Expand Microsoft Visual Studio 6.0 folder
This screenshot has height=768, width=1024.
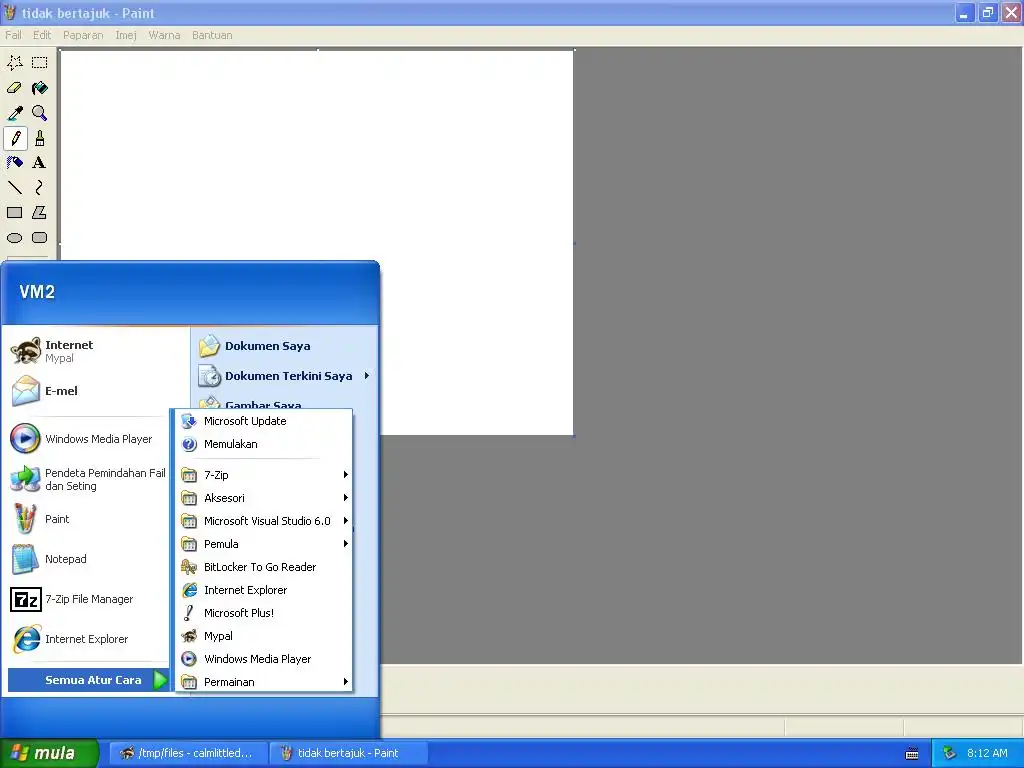pos(264,521)
